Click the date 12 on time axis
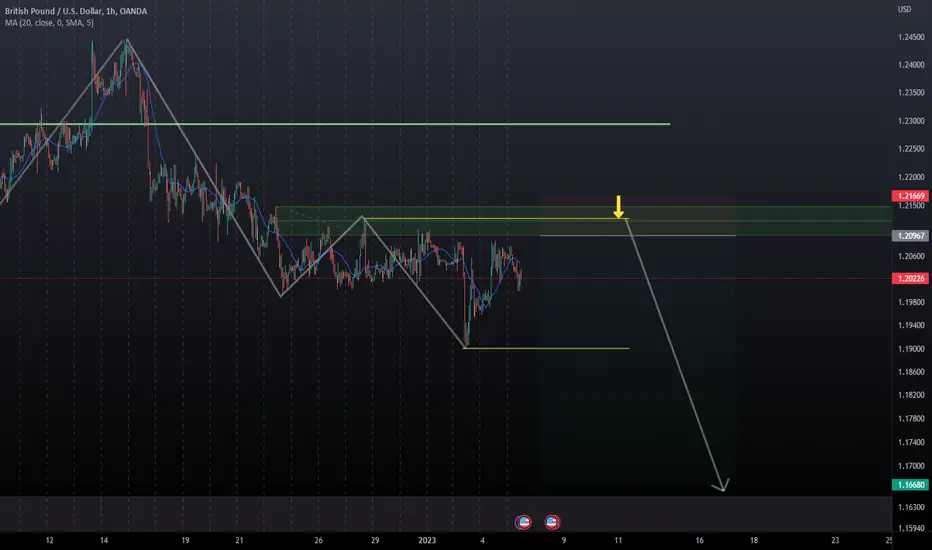Image resolution: width=932 pixels, height=550 pixels. [49, 540]
